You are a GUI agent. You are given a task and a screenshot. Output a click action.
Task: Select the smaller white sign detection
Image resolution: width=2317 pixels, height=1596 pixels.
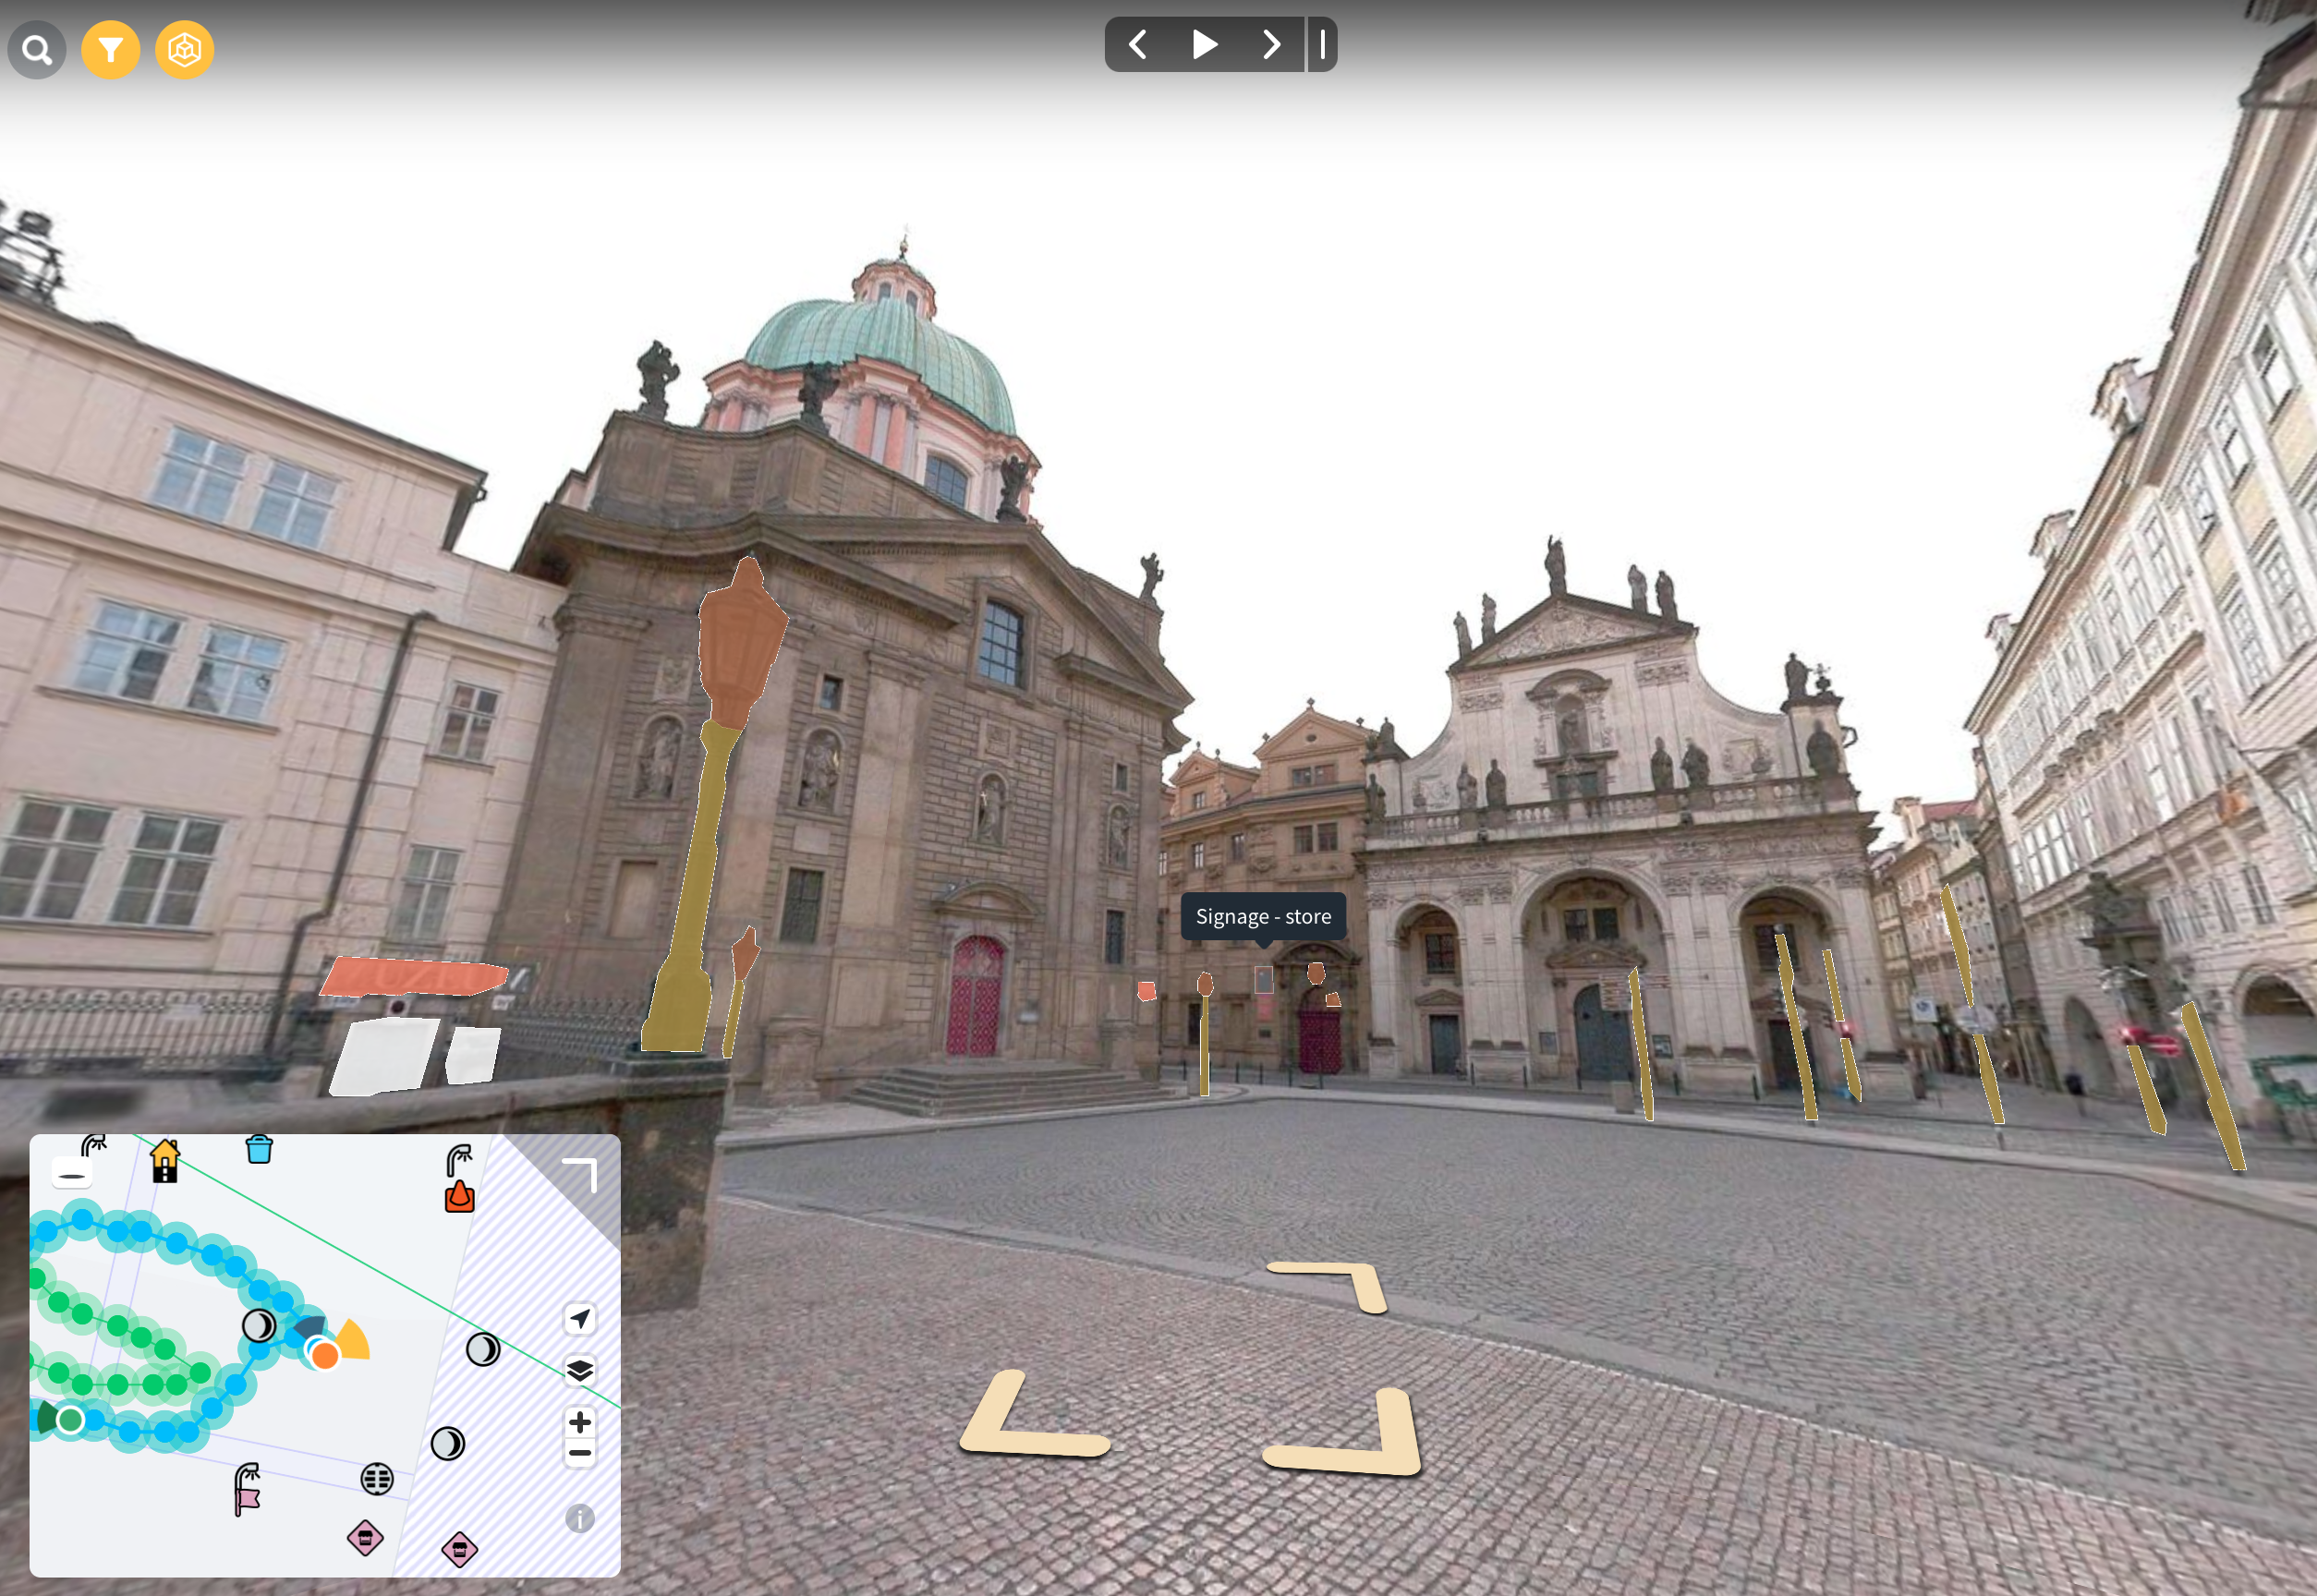472,1054
